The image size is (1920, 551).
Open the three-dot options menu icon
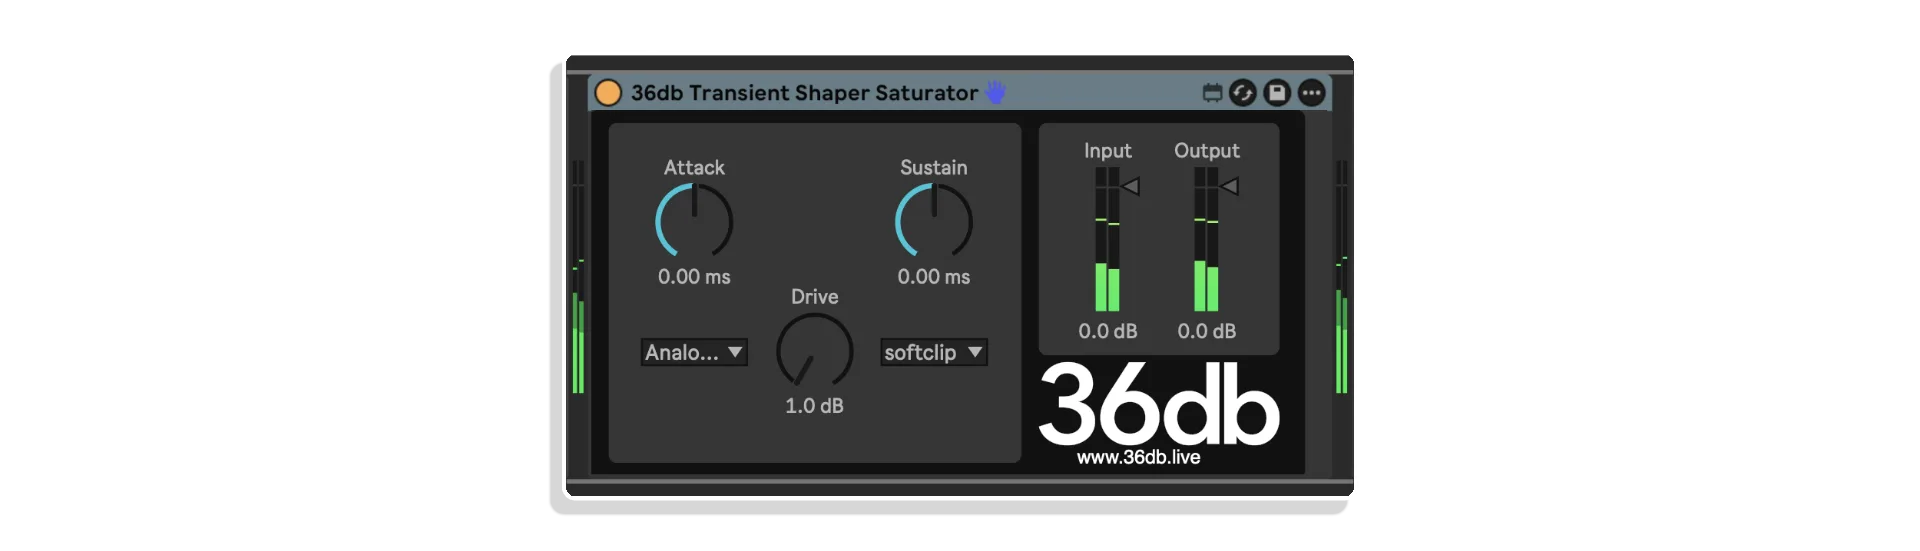point(1311,93)
